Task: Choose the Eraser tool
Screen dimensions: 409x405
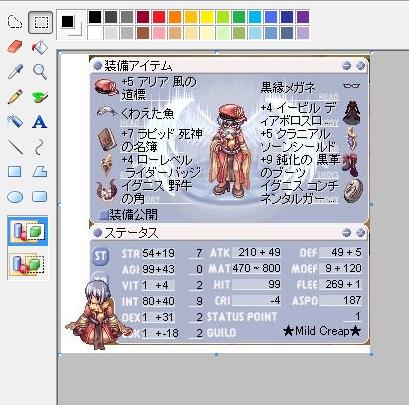Action: pos(15,46)
